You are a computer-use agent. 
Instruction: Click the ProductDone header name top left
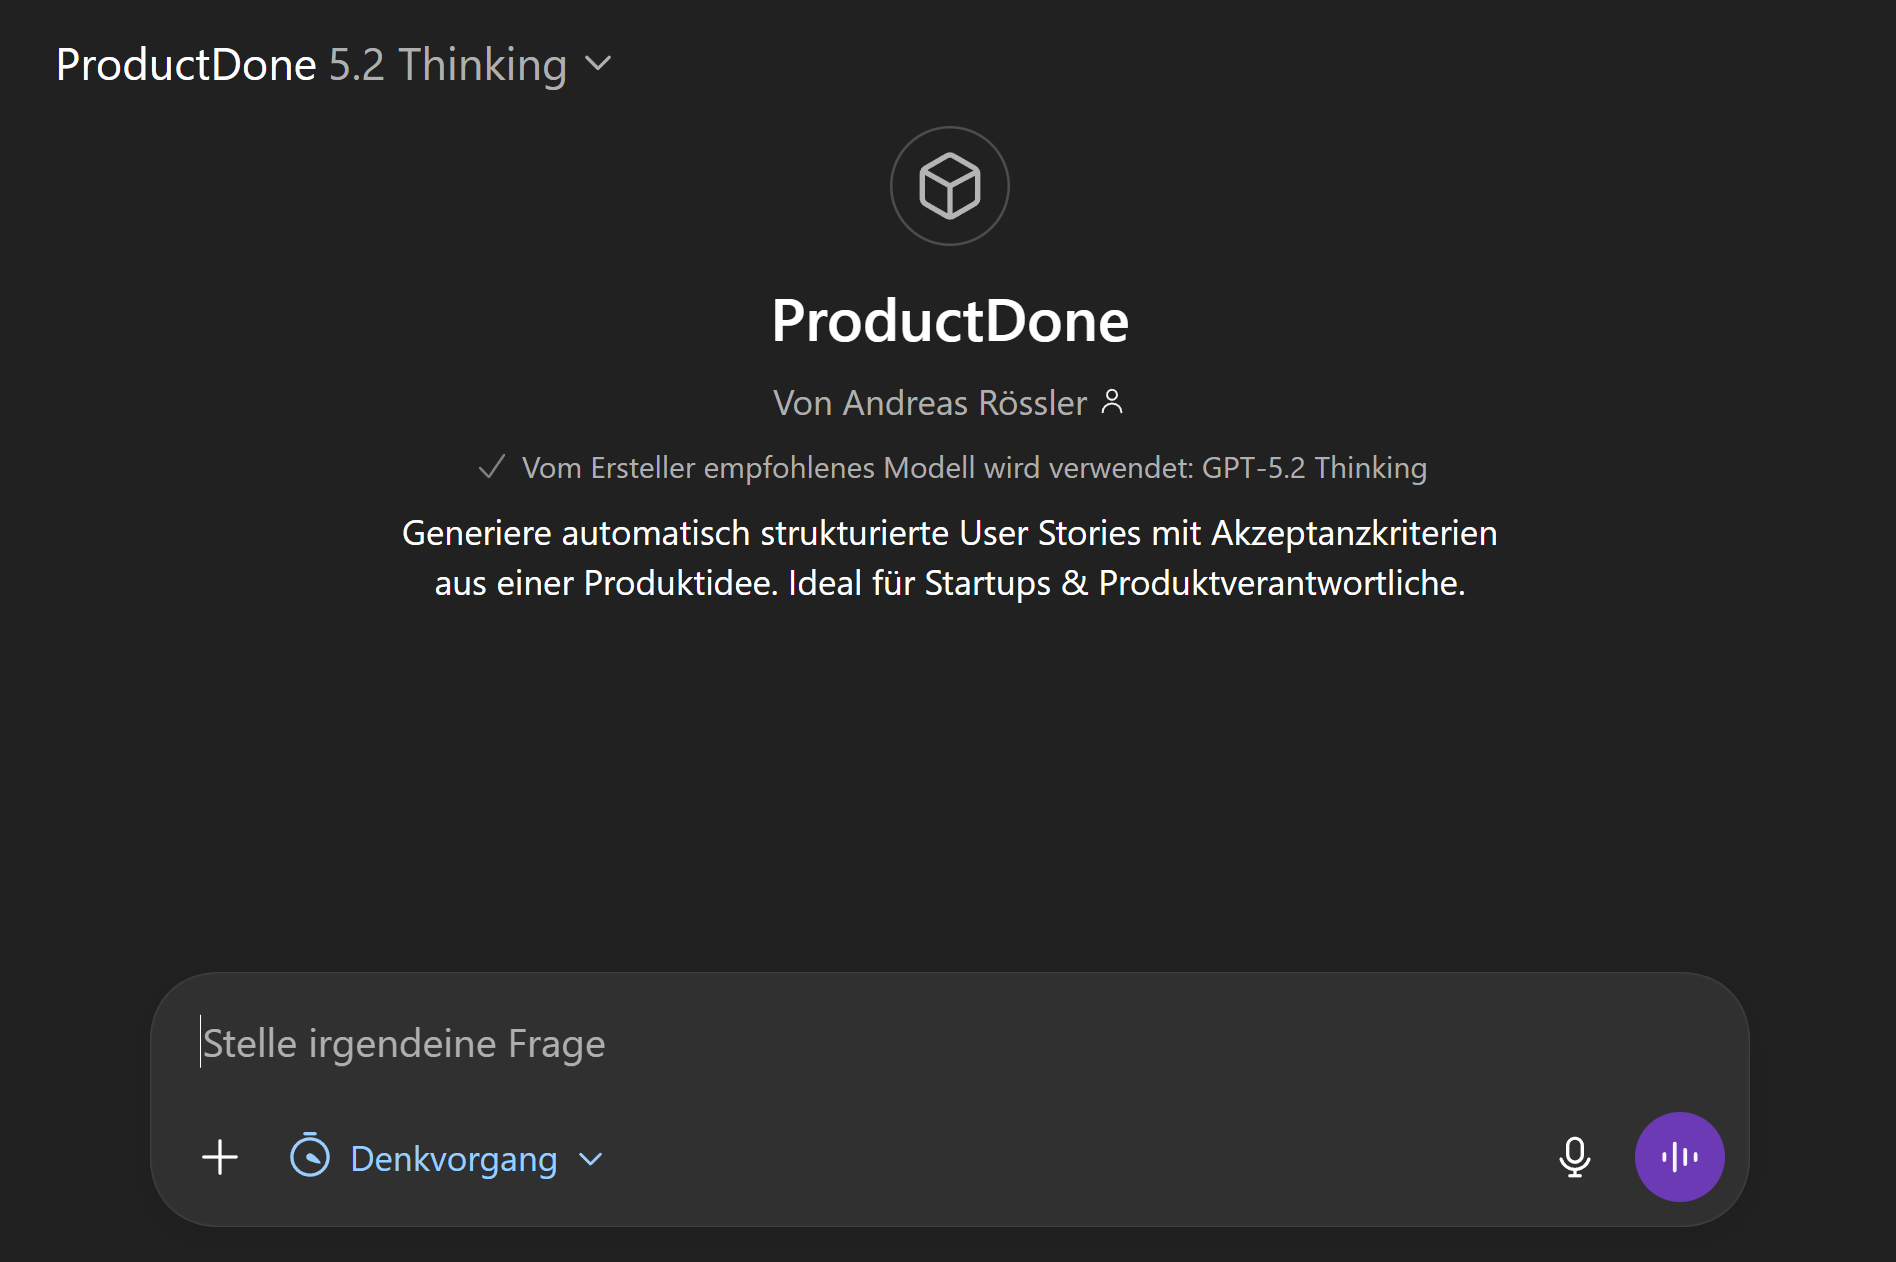point(185,64)
